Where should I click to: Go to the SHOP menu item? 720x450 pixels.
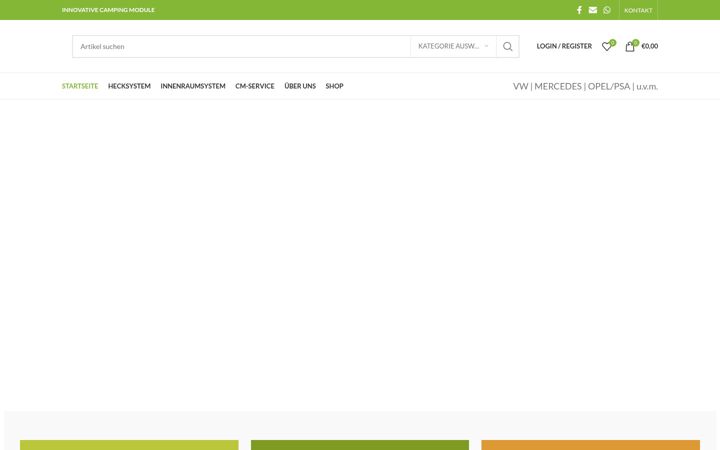(334, 86)
